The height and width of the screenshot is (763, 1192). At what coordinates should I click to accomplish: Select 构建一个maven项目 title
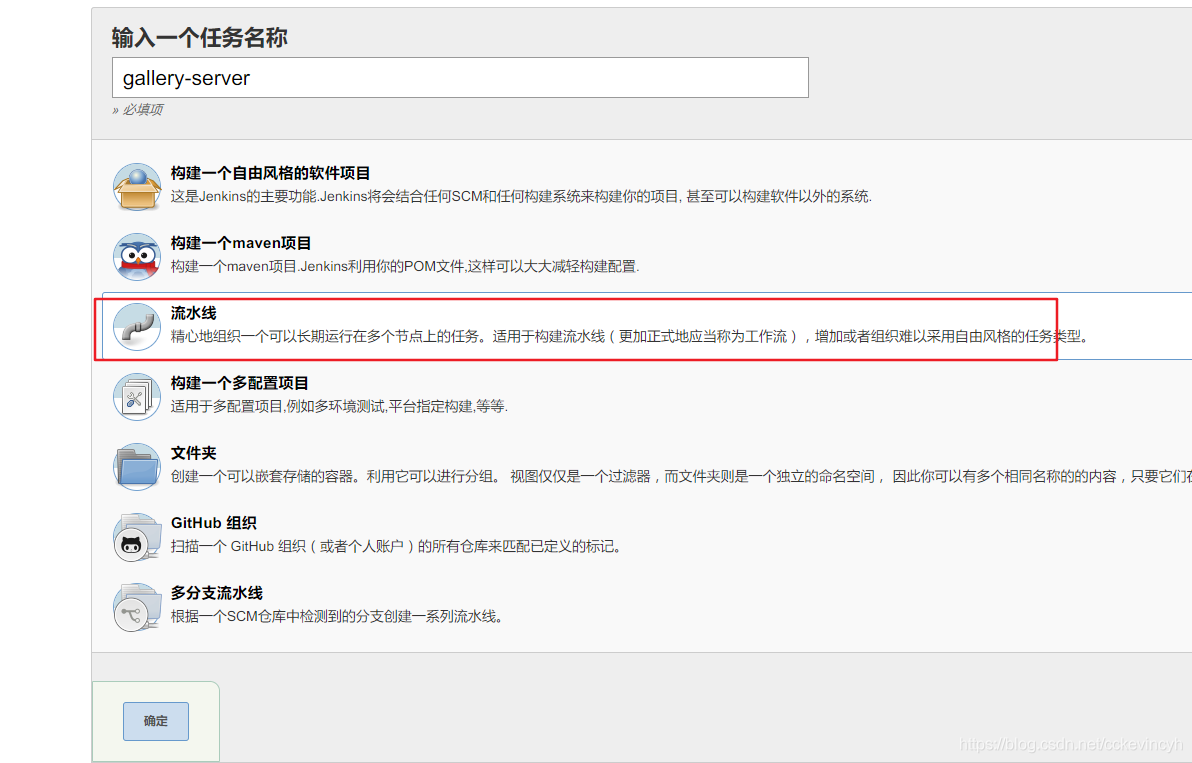241,243
